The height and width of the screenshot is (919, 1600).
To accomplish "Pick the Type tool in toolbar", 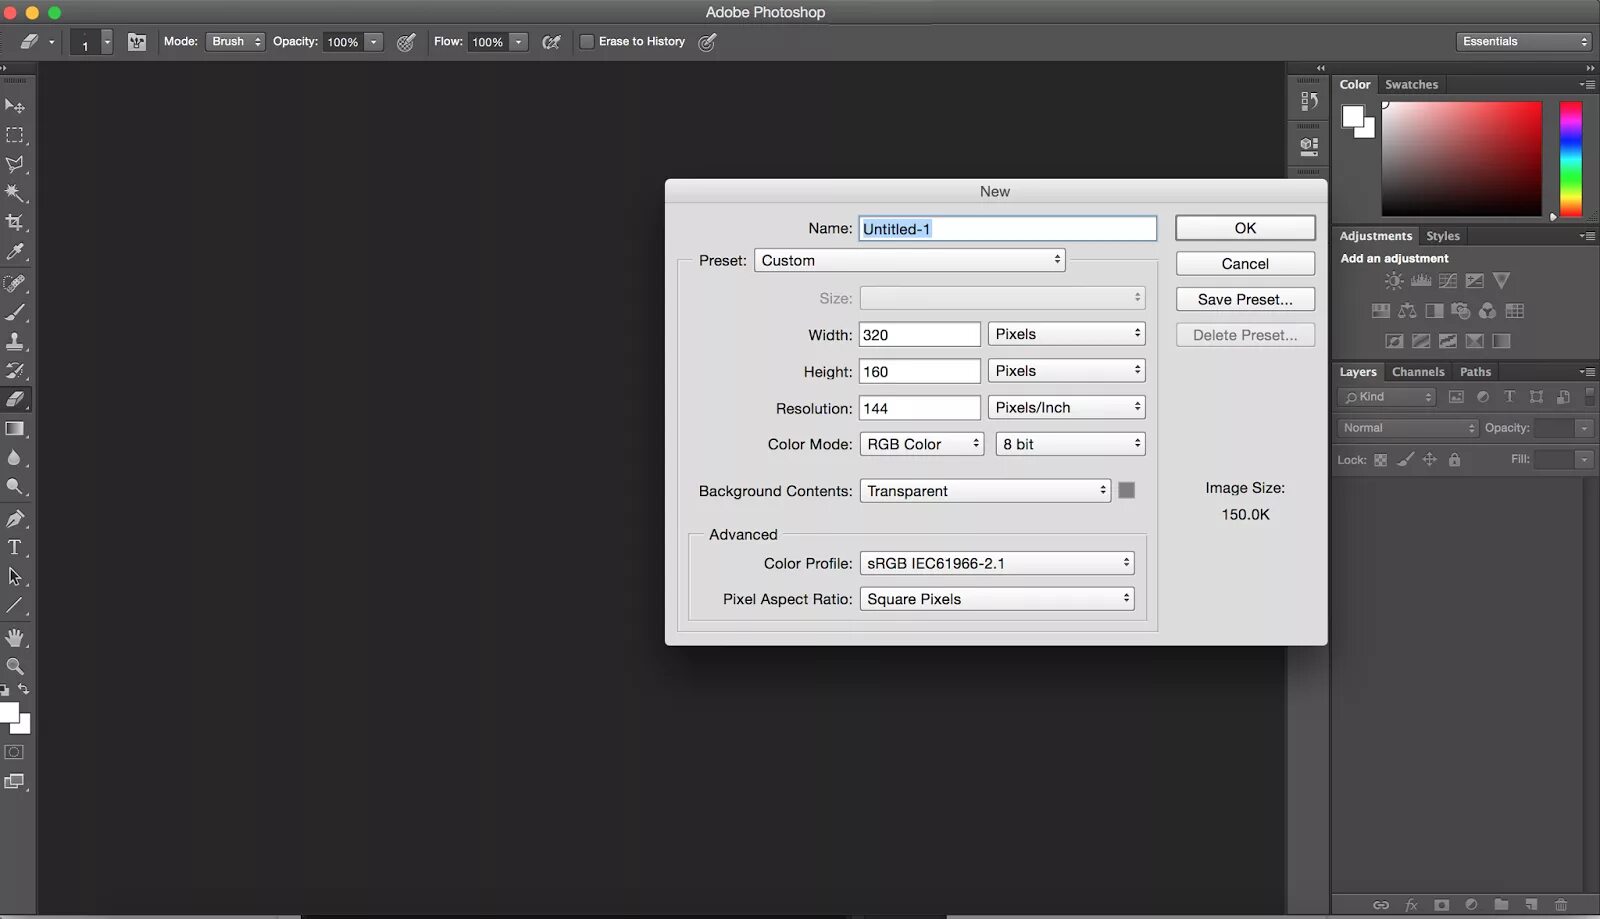I will (15, 547).
